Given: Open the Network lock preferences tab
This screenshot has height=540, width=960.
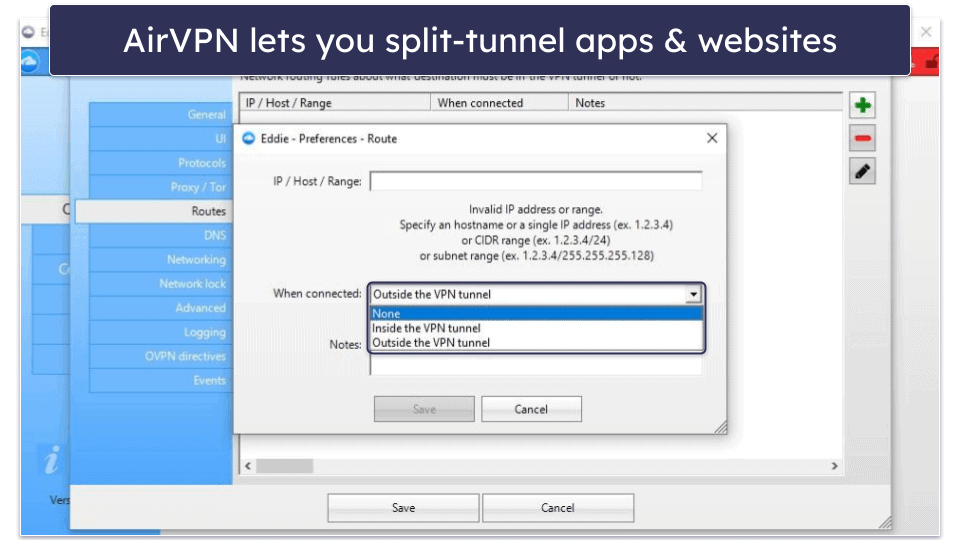Looking at the screenshot, I should 161,284.
